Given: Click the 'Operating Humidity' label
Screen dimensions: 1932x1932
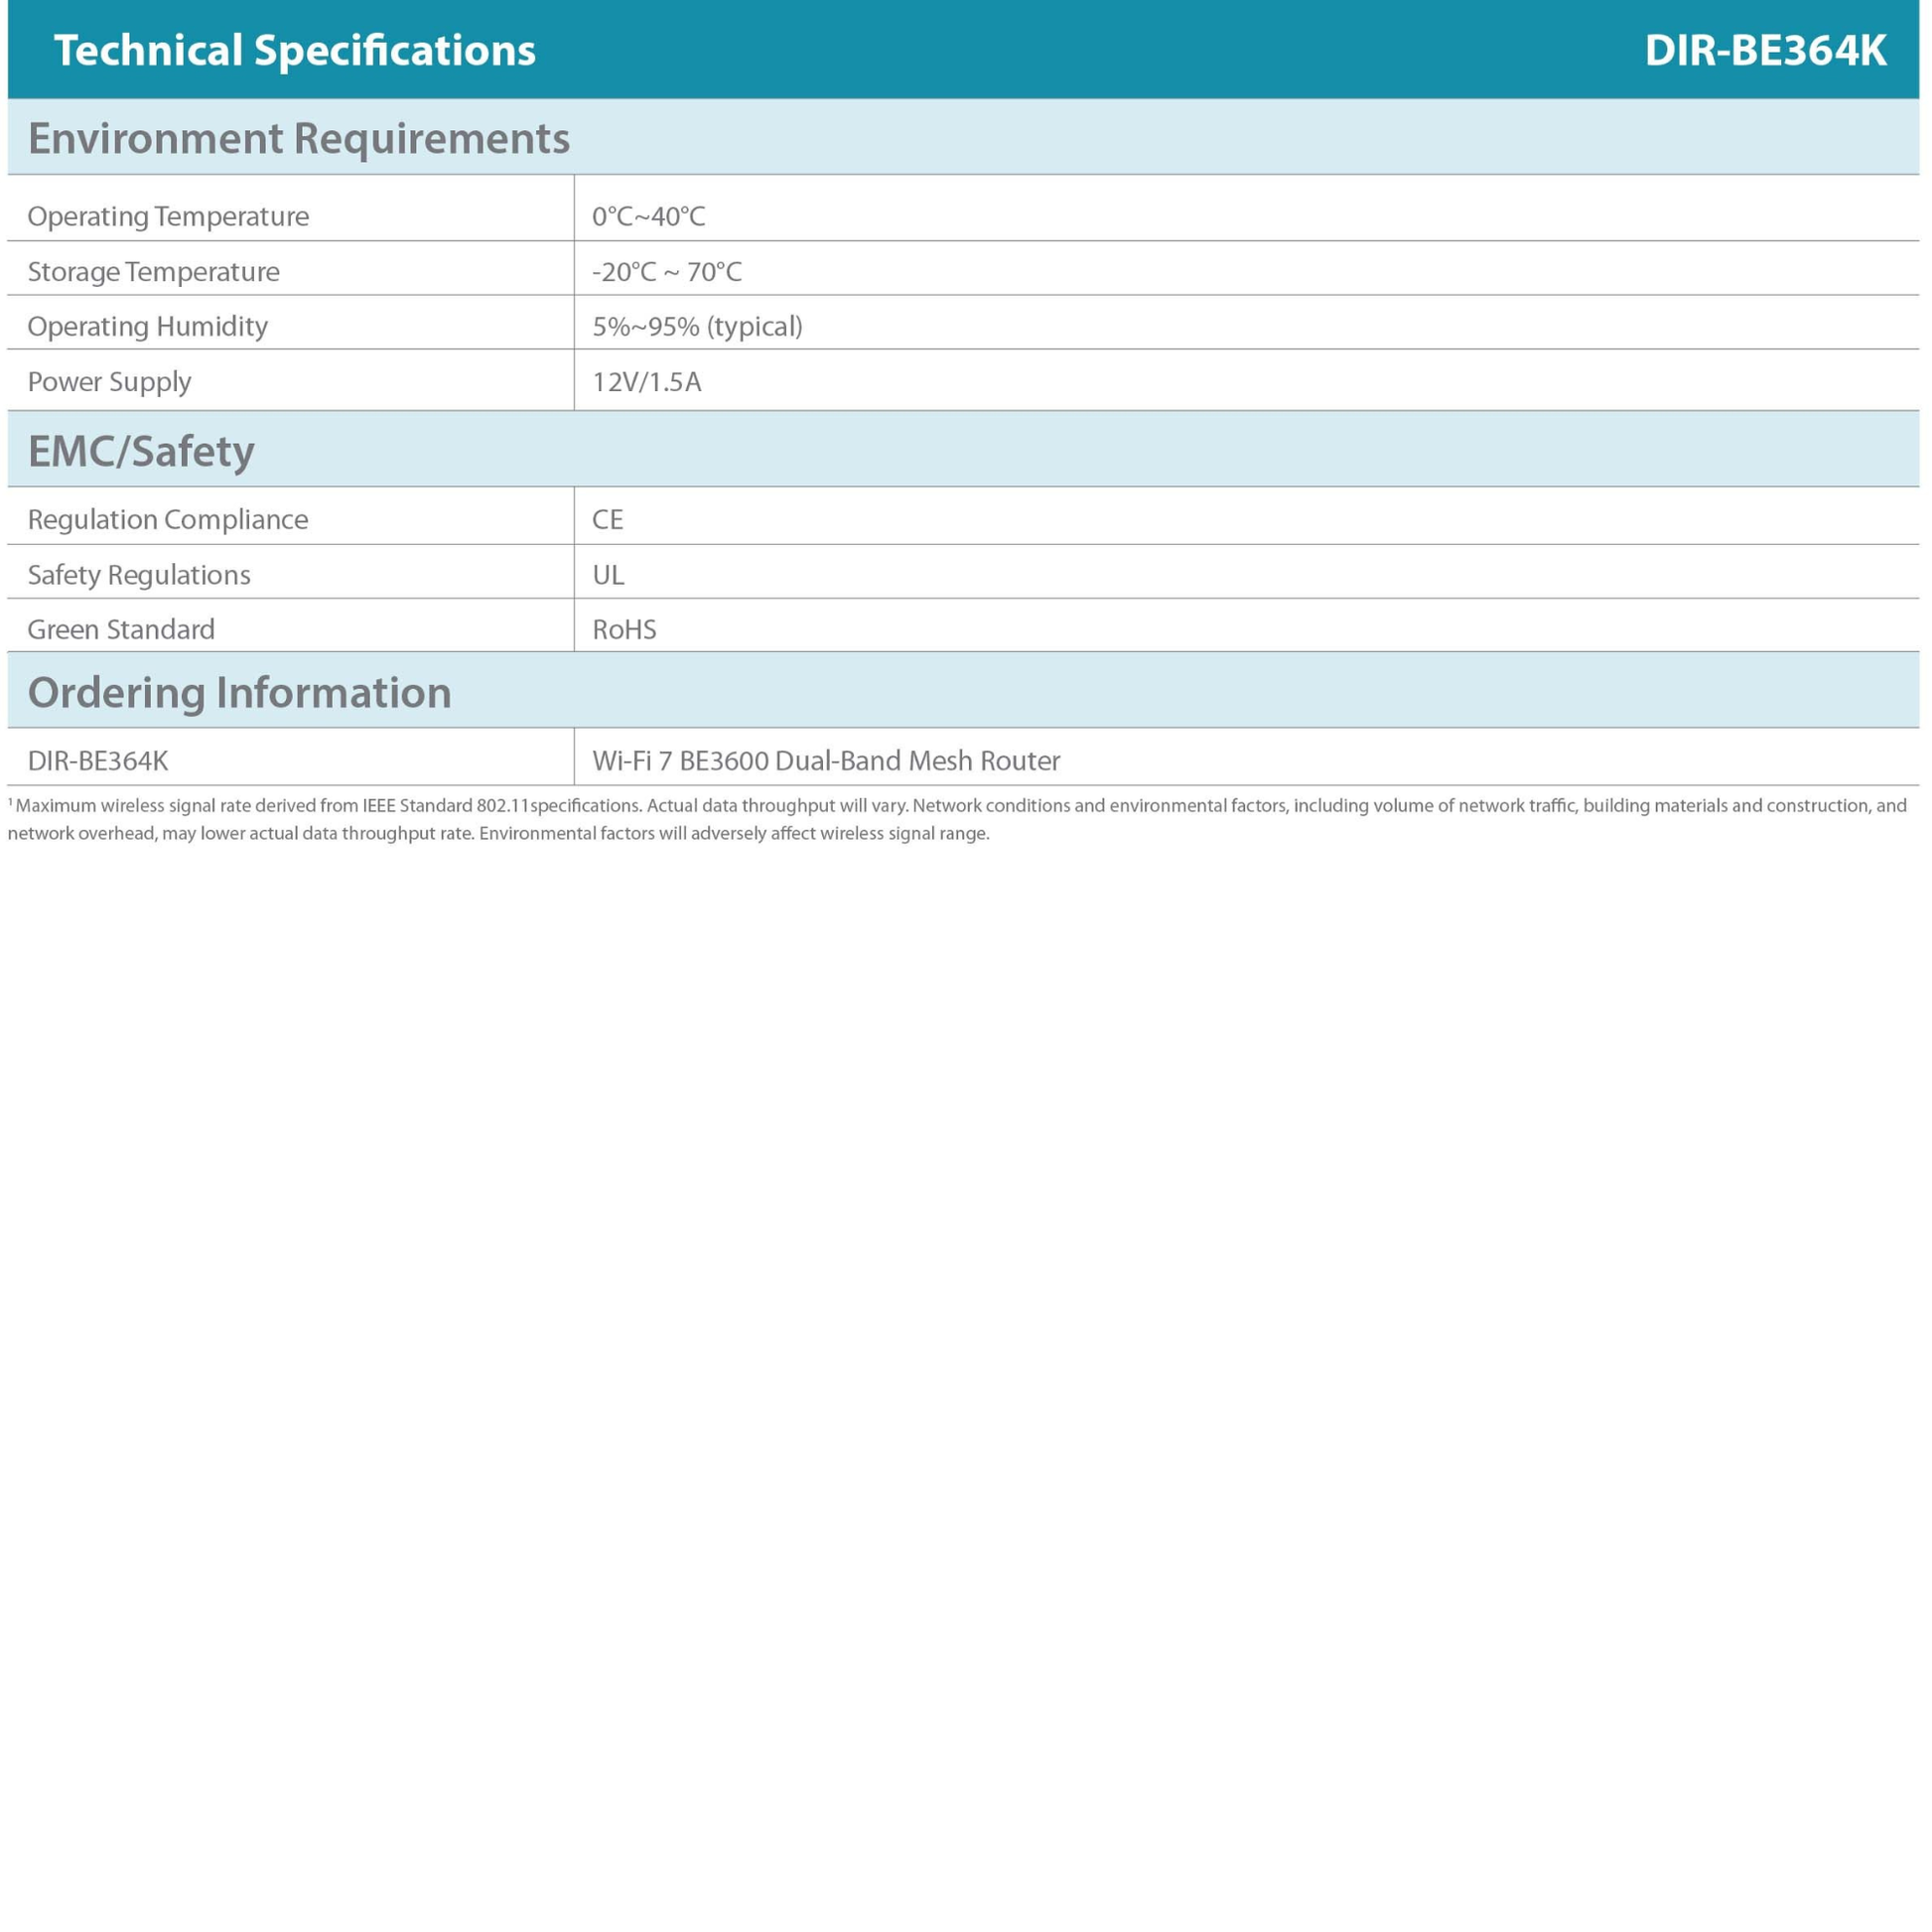Looking at the screenshot, I should [x=147, y=326].
